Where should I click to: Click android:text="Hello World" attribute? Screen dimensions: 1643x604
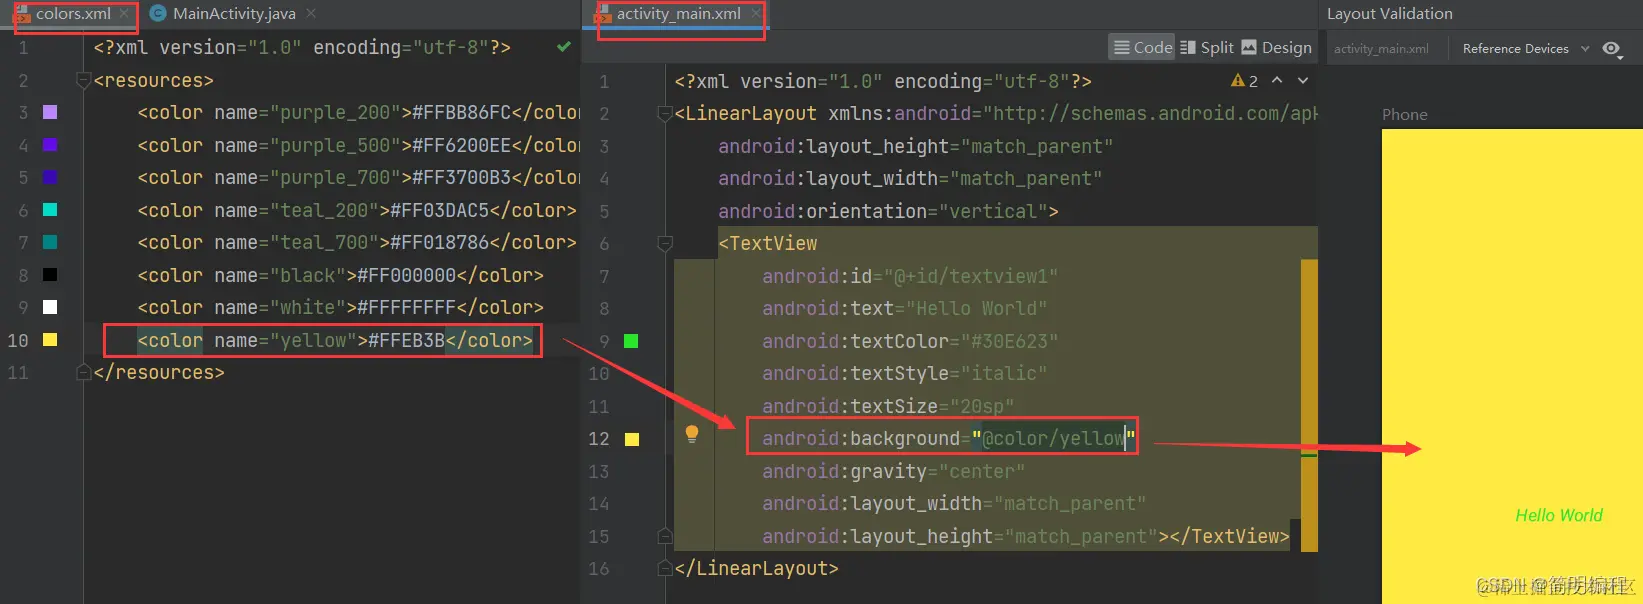click(x=905, y=308)
